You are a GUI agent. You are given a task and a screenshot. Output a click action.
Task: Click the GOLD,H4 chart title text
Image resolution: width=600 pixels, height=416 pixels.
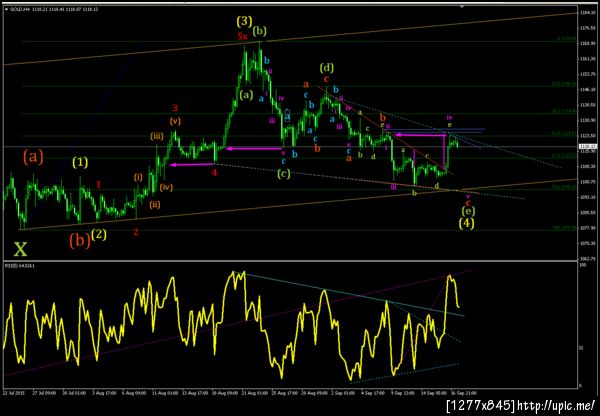click(18, 9)
